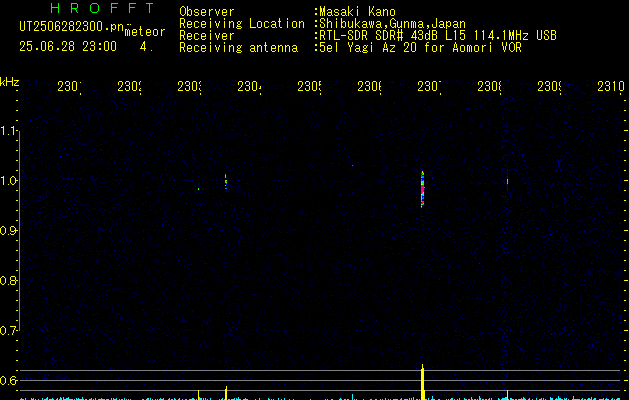Click the 1.0 kHz frequency label

pyautogui.click(x=8, y=181)
